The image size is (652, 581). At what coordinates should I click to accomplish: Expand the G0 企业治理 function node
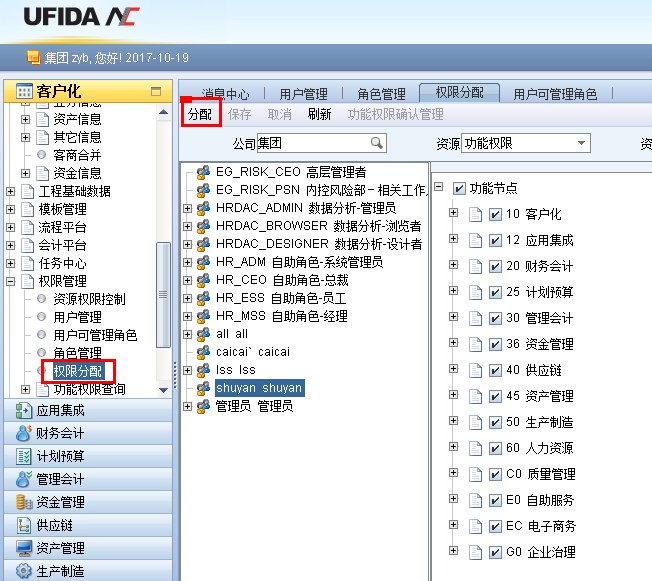click(x=454, y=551)
